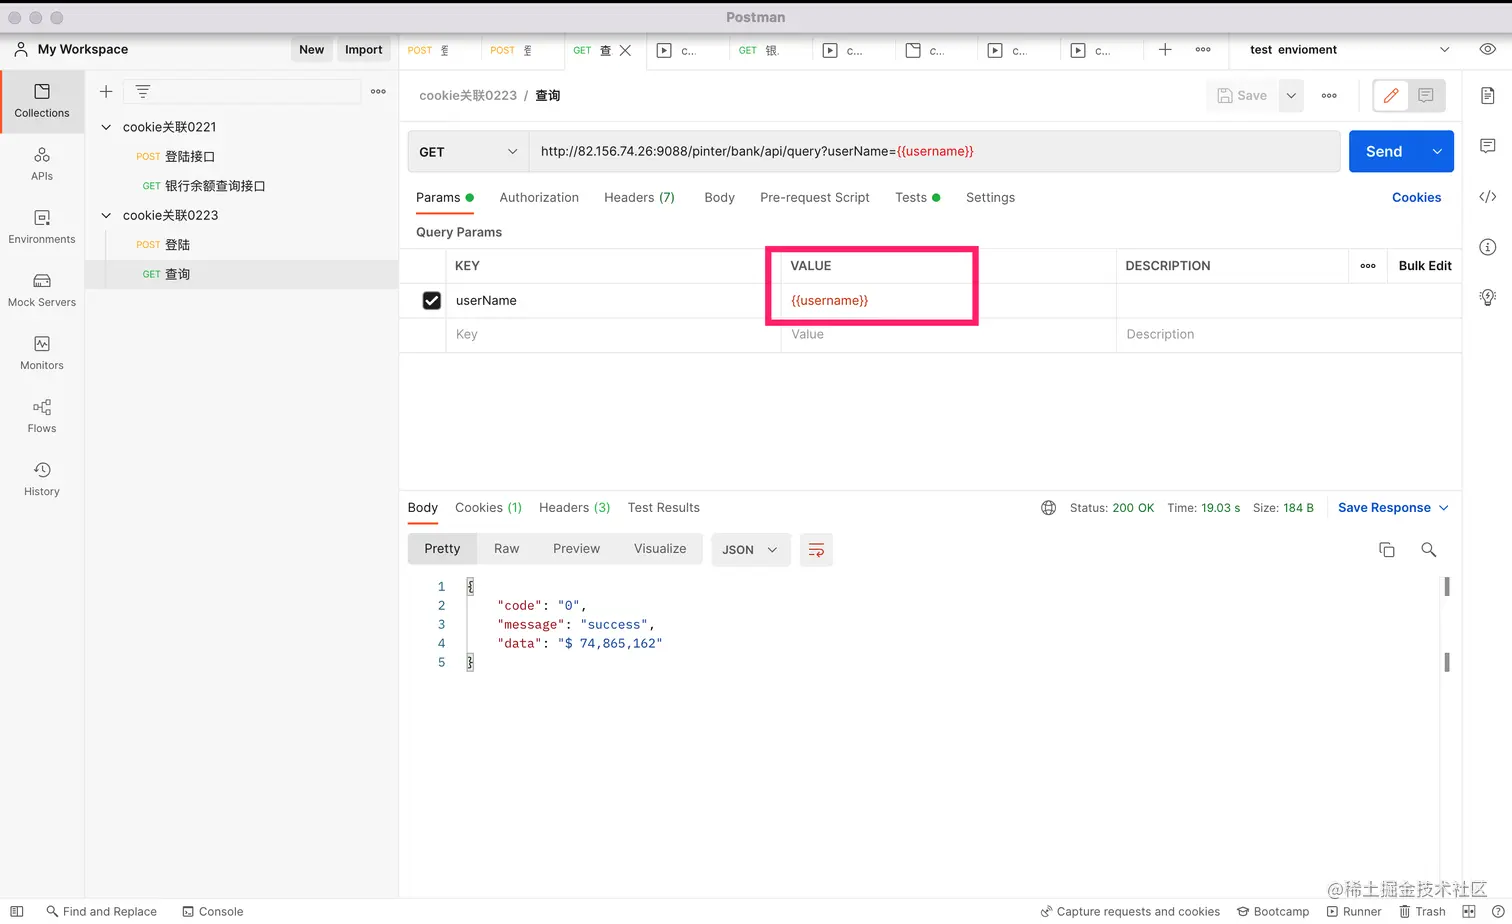Image resolution: width=1512 pixels, height=924 pixels.
Task: Open the response Cookies (1) tab
Action: pyautogui.click(x=488, y=508)
